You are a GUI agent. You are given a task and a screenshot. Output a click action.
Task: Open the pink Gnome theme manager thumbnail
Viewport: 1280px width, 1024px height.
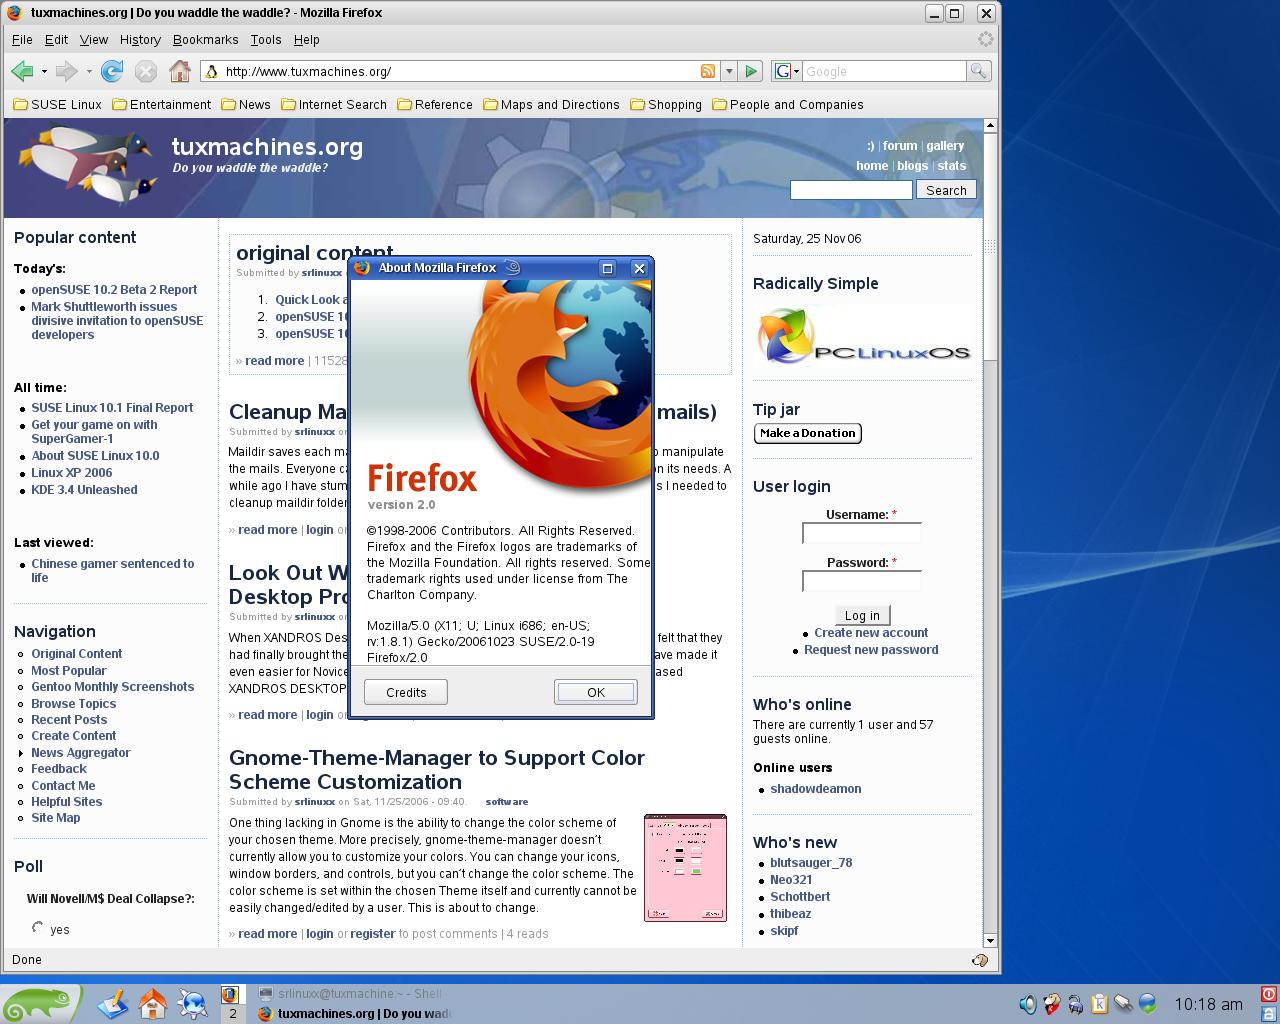pos(686,868)
